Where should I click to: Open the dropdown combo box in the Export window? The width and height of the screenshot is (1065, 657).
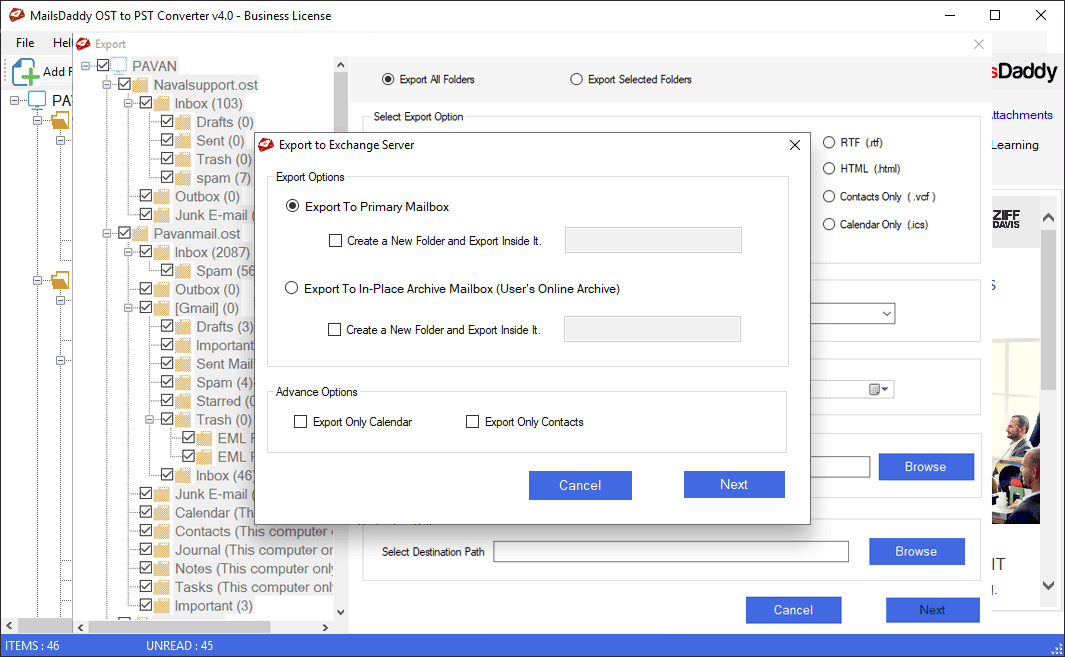pos(886,313)
